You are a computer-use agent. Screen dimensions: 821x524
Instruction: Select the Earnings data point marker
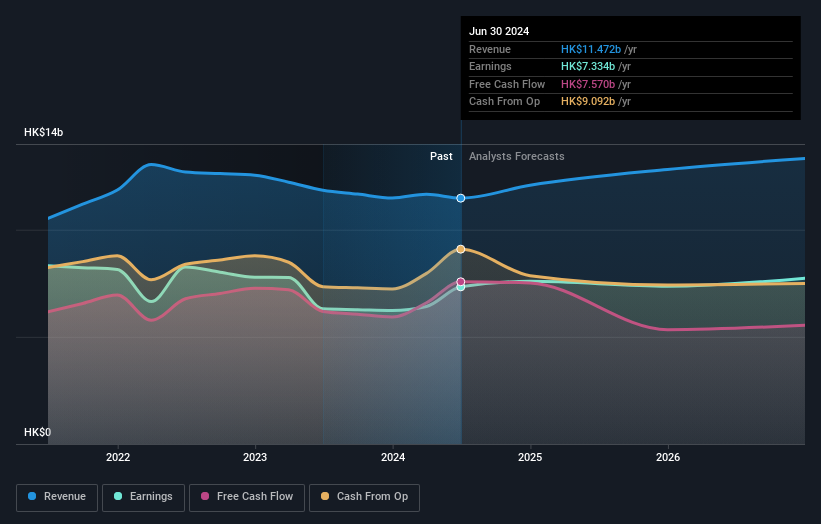461,287
